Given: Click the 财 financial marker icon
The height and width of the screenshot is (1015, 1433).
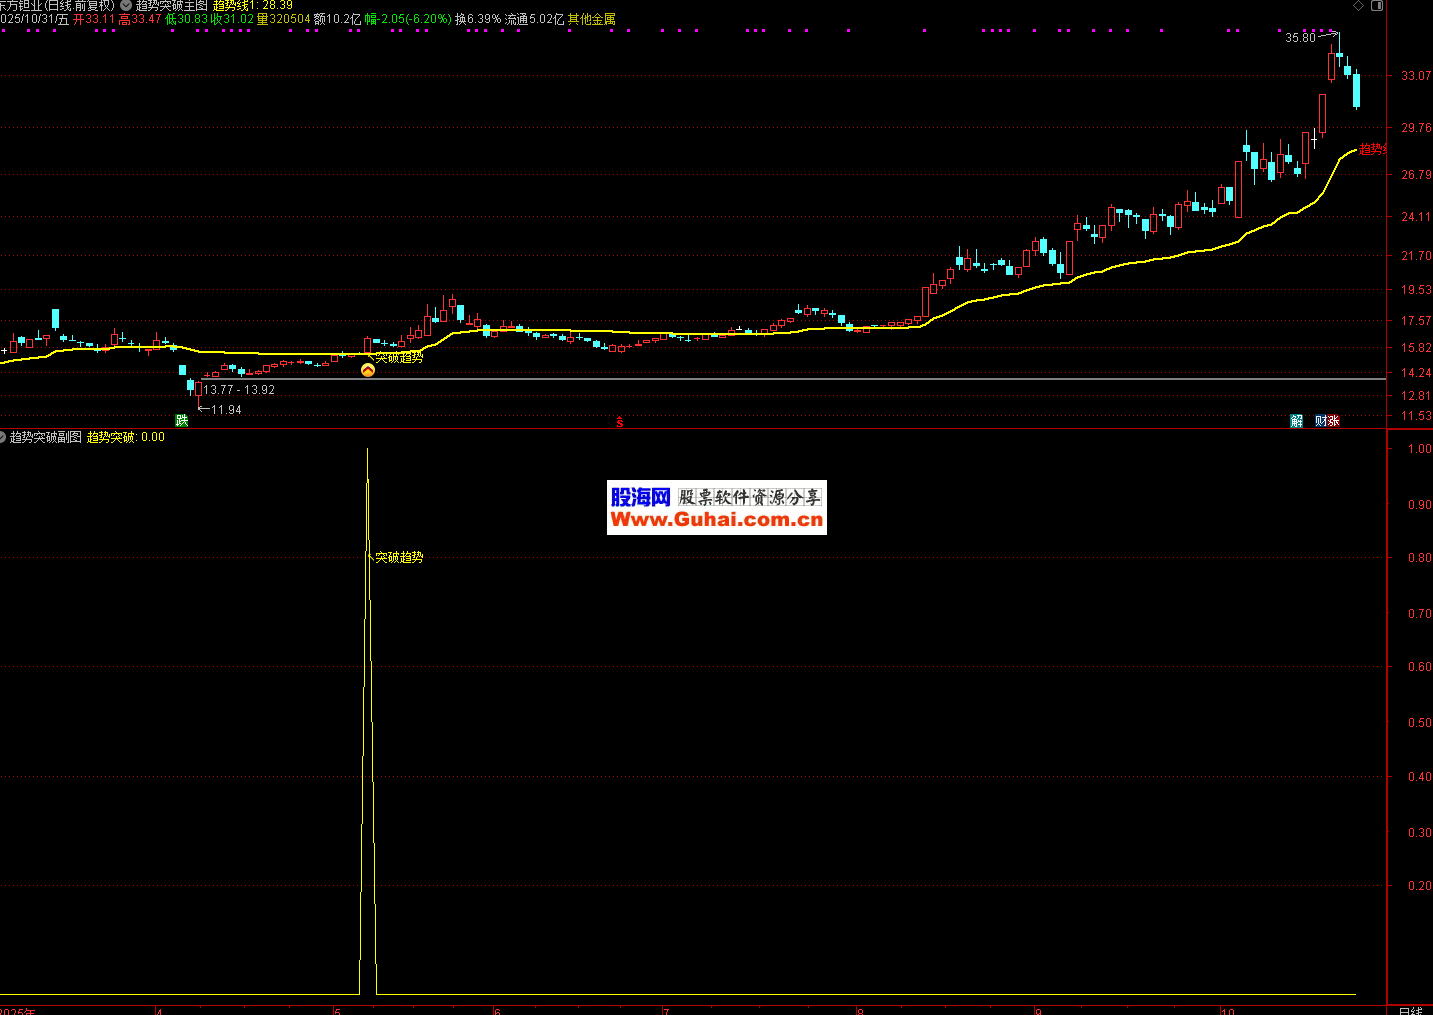Looking at the screenshot, I should (1321, 421).
